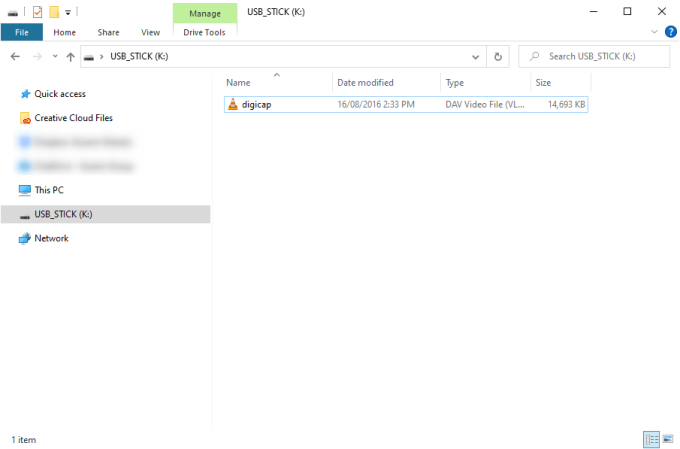Viewport: 680px width, 449px height.
Task: Click the VLC cone icon of digicap
Action: (x=233, y=104)
